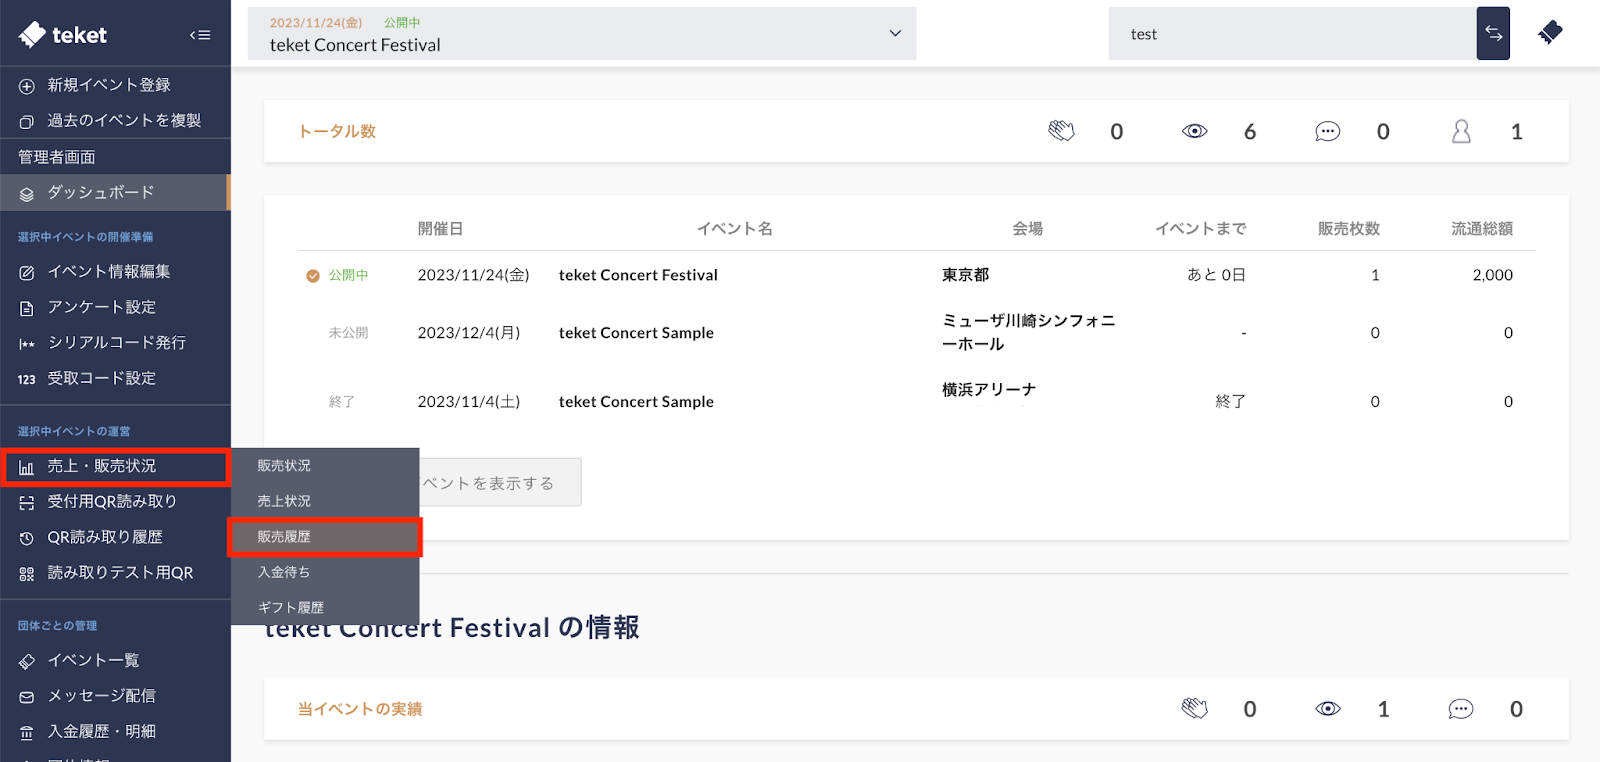Click the teket ticket icon at top right
Viewport: 1600px width, 762px height.
pyautogui.click(x=1550, y=33)
